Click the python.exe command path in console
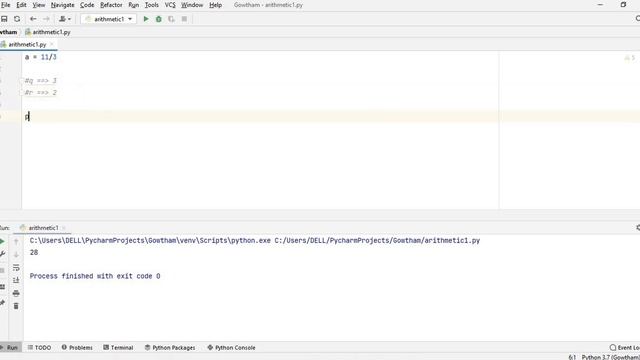Image resolution: width=640 pixels, height=360 pixels. (255, 240)
